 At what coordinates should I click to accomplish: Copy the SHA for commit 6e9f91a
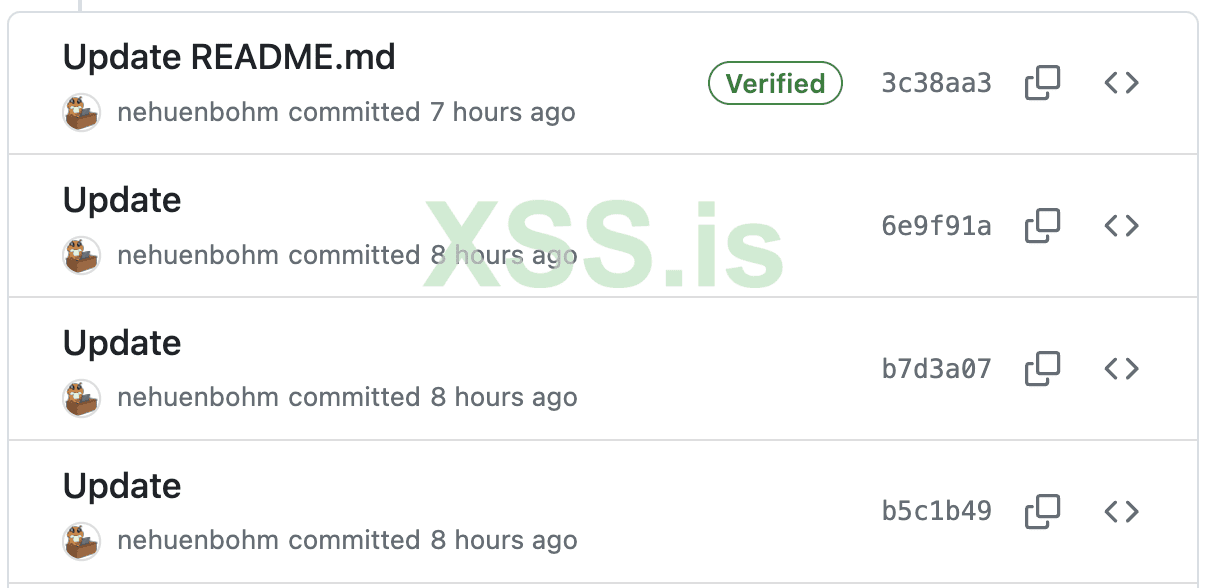tap(1042, 225)
